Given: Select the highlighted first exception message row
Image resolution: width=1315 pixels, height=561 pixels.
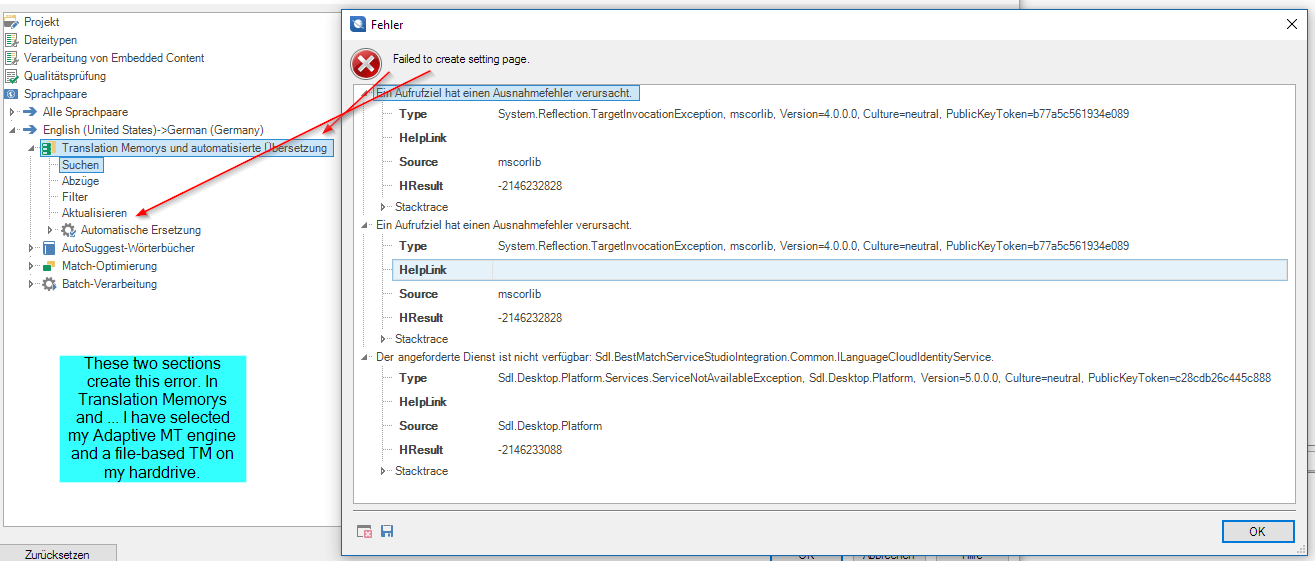Looking at the screenshot, I should pos(506,93).
